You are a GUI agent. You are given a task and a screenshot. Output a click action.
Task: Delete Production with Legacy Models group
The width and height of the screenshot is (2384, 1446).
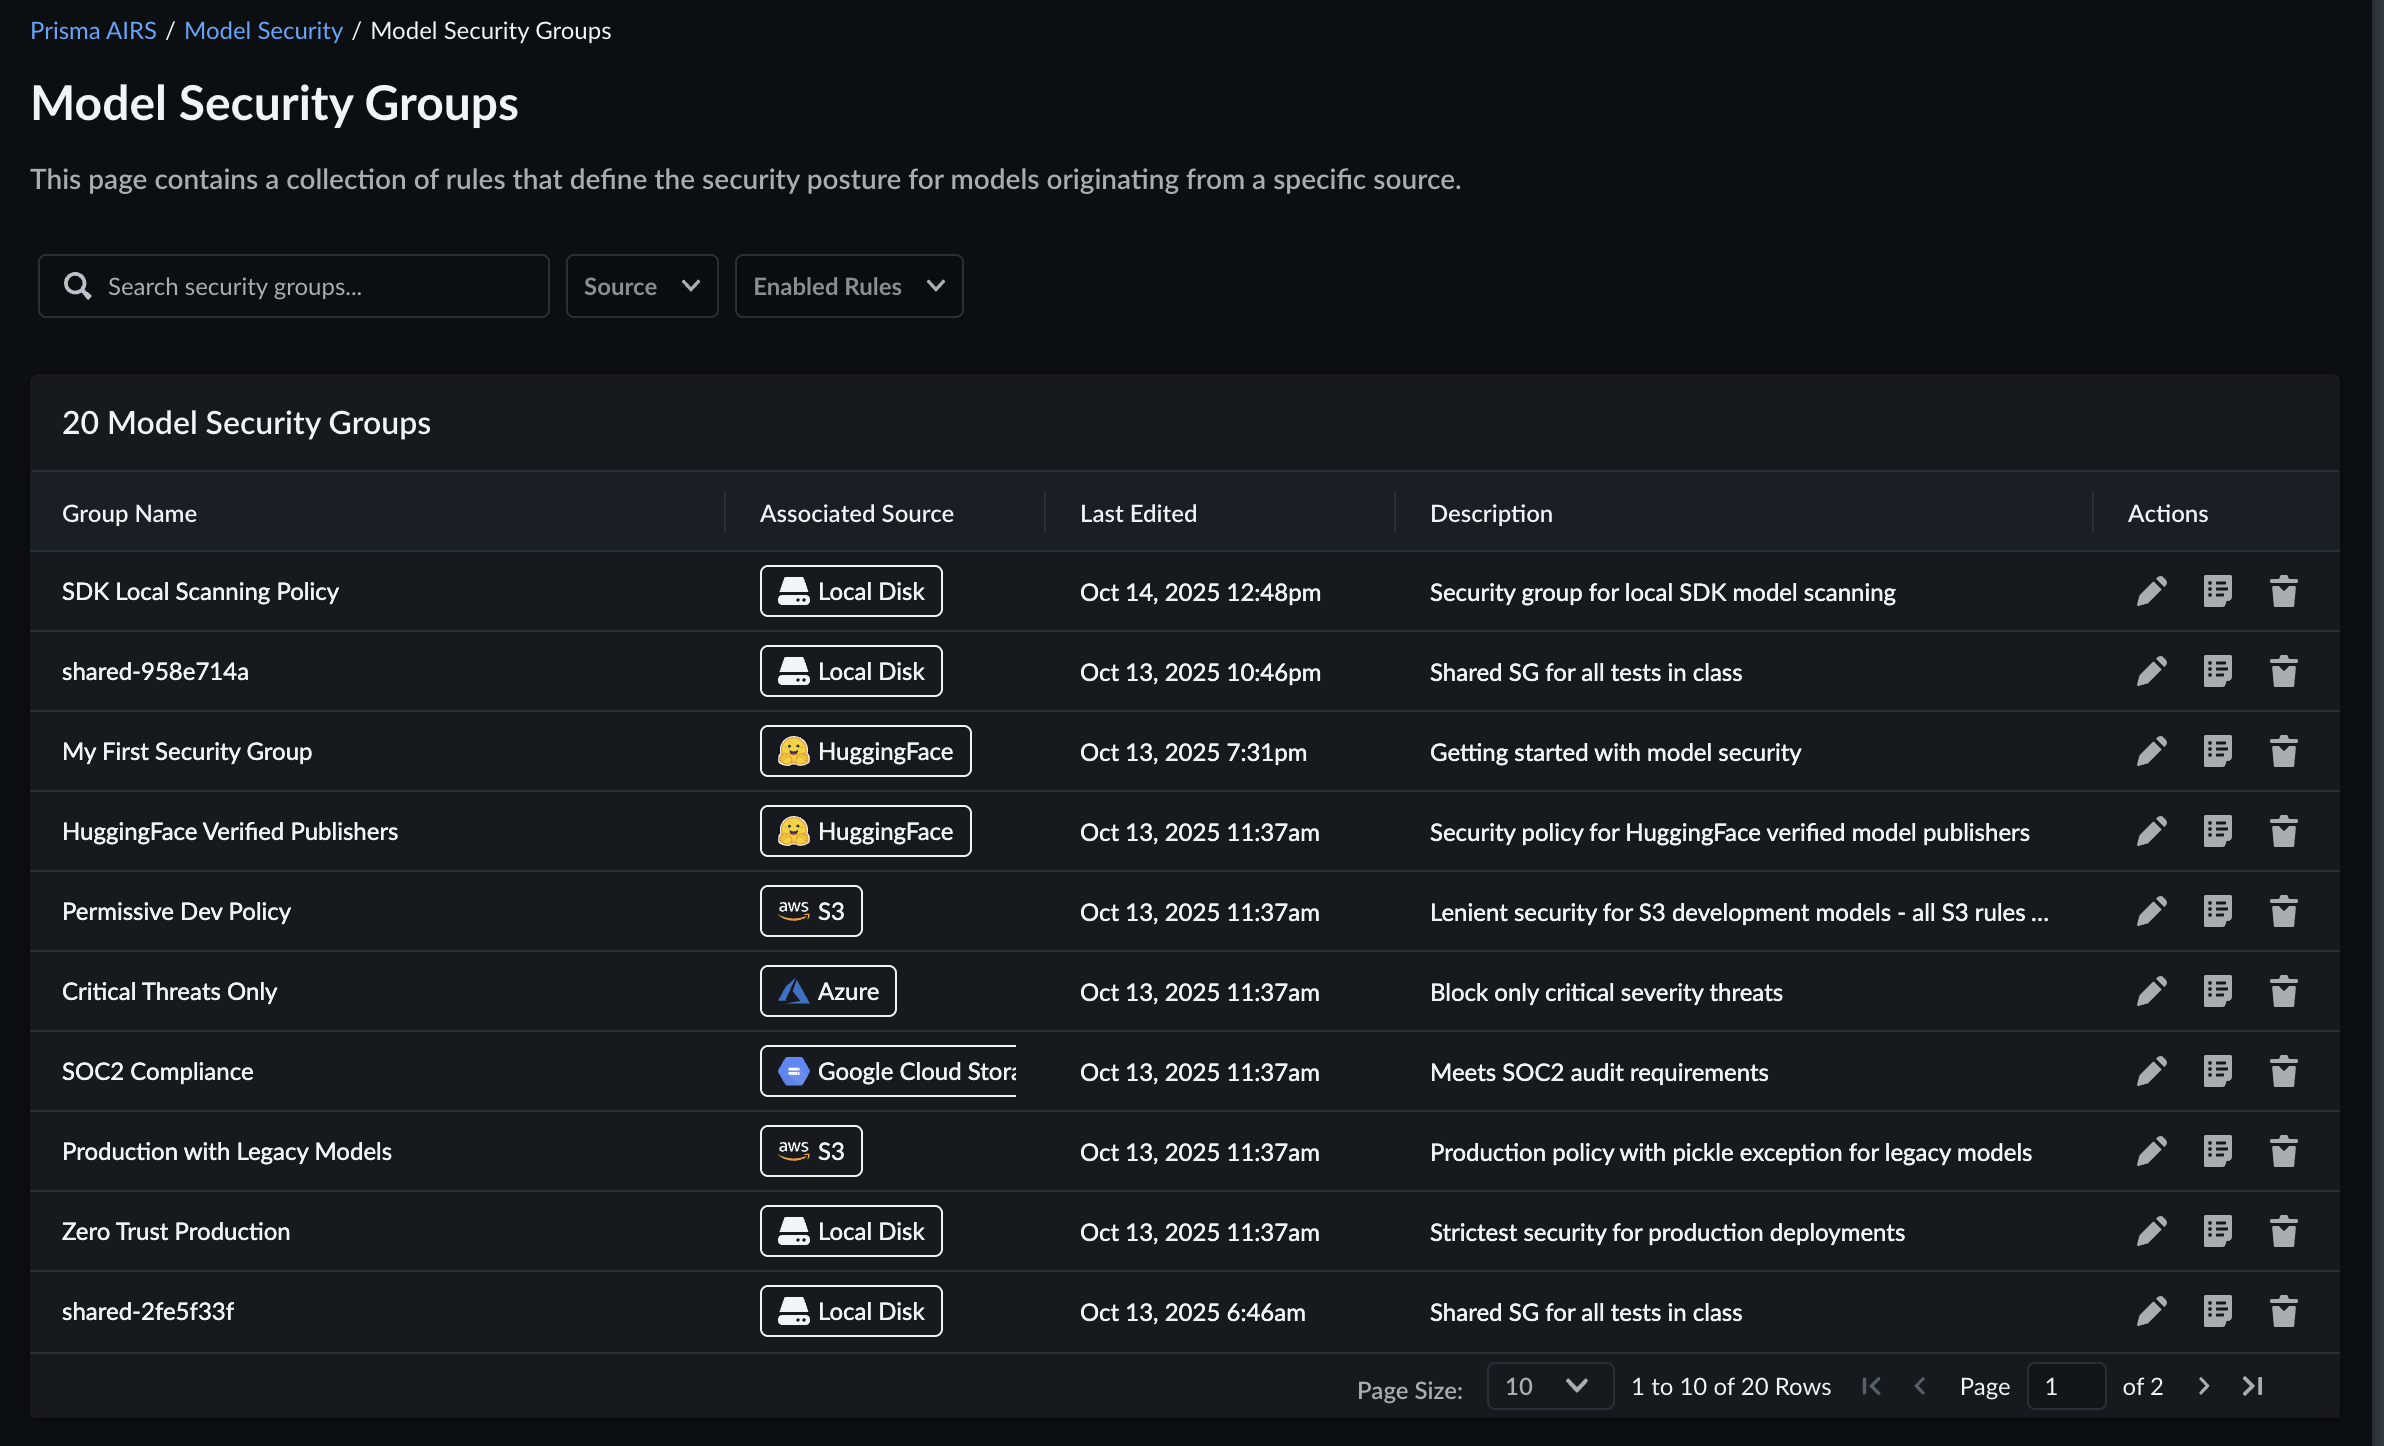(x=2283, y=1151)
